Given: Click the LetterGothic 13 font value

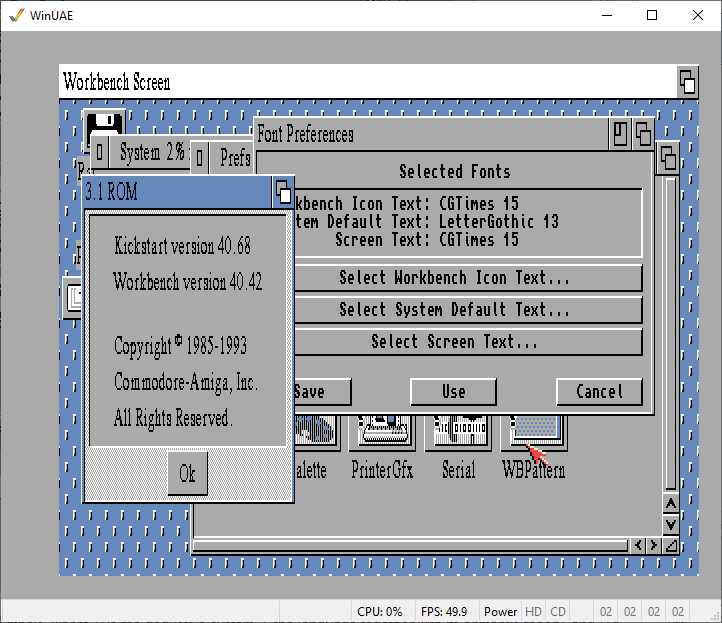Looking at the screenshot, I should [x=499, y=221].
